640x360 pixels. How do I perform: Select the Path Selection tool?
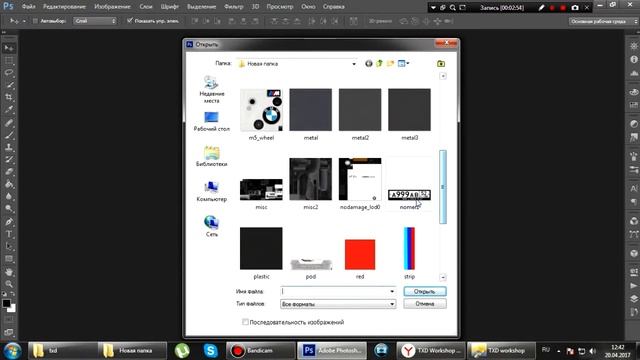(9, 247)
